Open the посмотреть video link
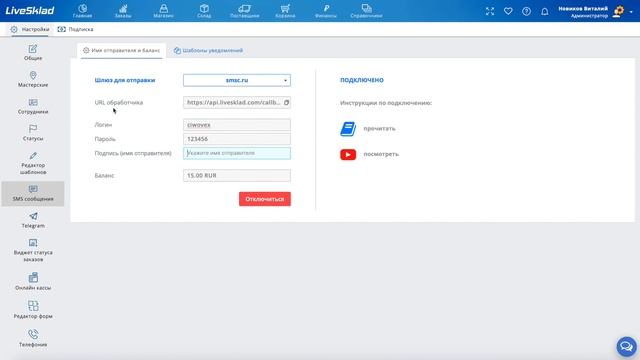Image resolution: width=640 pixels, height=360 pixels. click(x=381, y=154)
